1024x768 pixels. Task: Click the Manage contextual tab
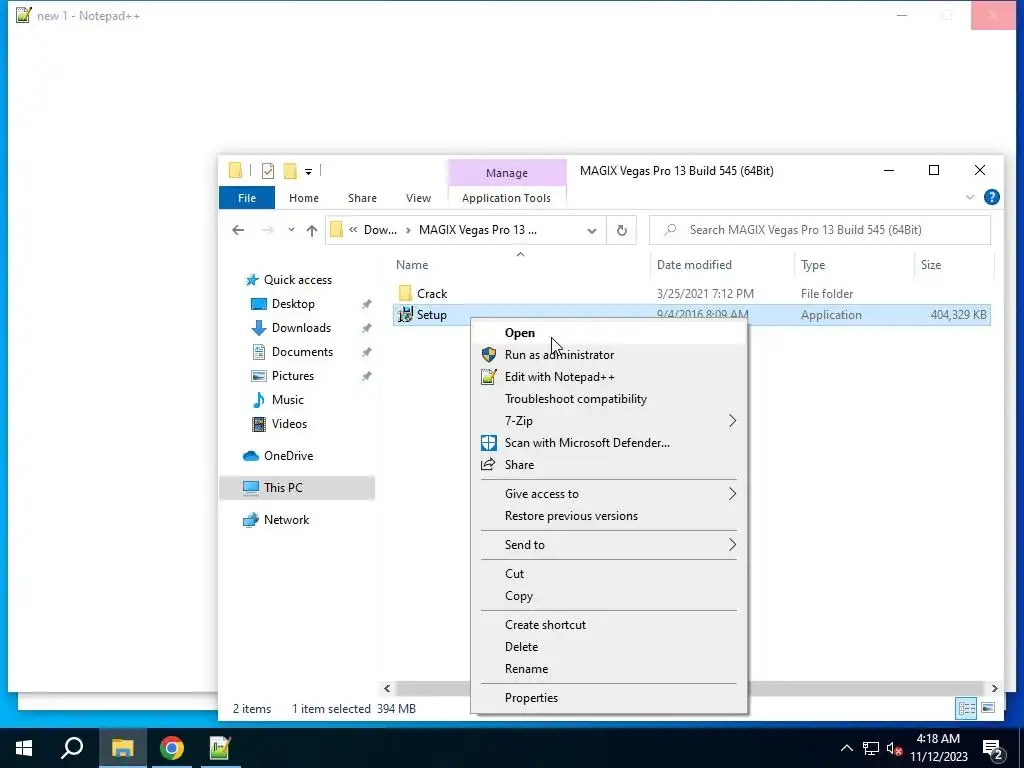(x=507, y=173)
